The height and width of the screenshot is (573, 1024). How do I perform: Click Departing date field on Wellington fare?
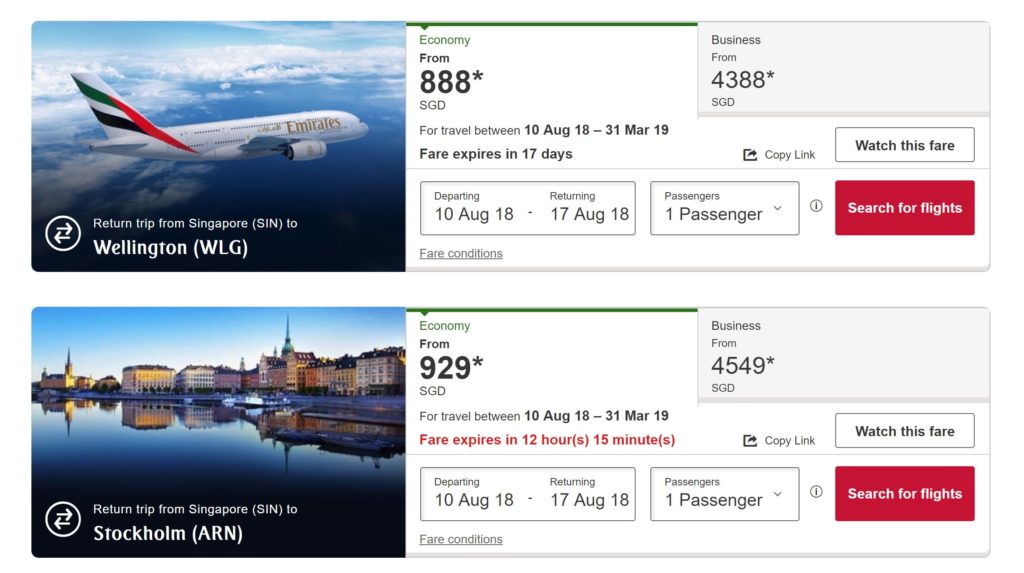tap(474, 208)
